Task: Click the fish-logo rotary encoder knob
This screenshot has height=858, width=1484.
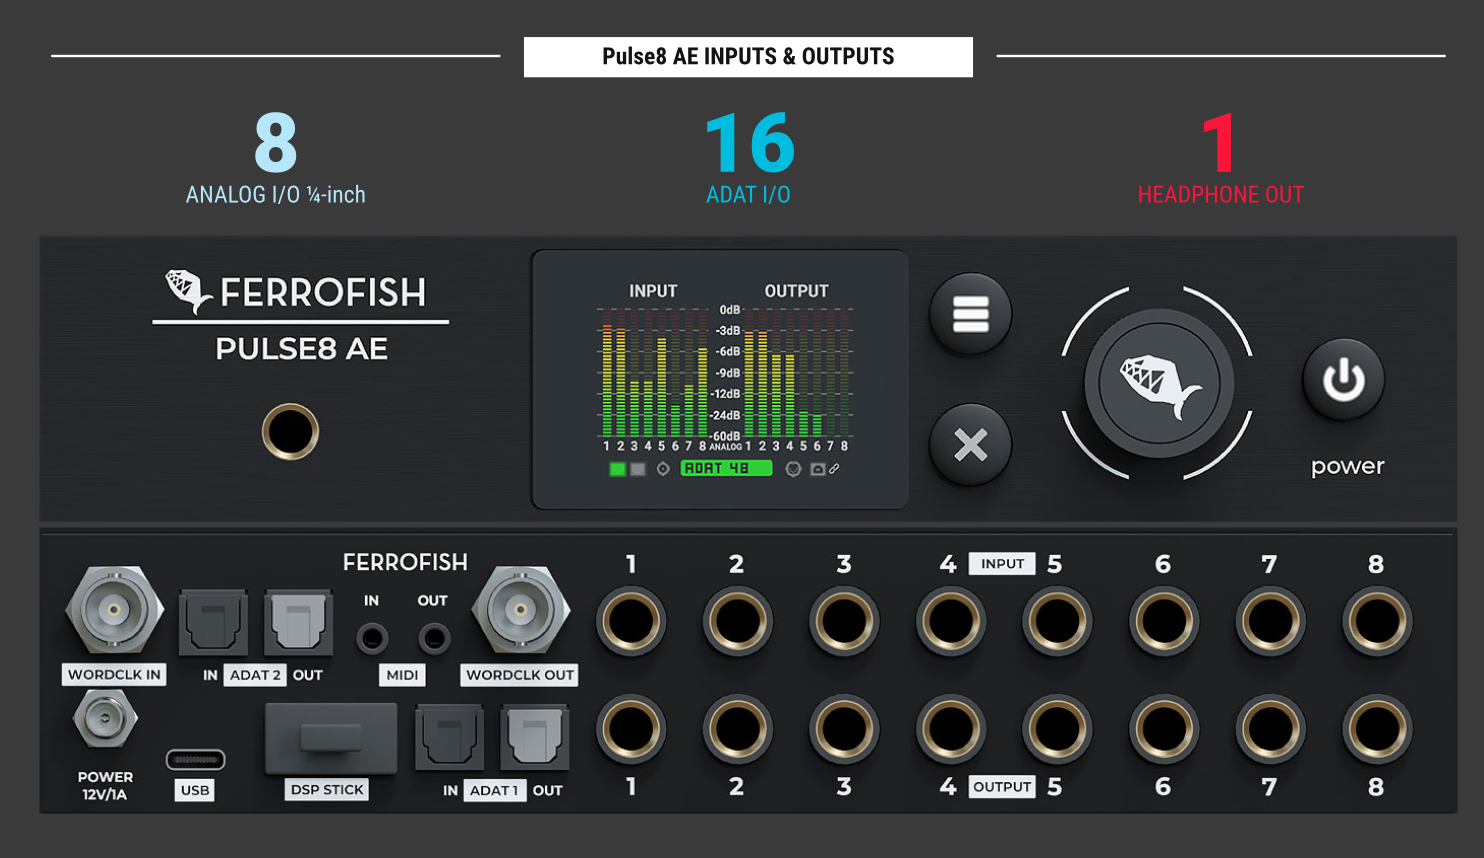Action: 1159,383
